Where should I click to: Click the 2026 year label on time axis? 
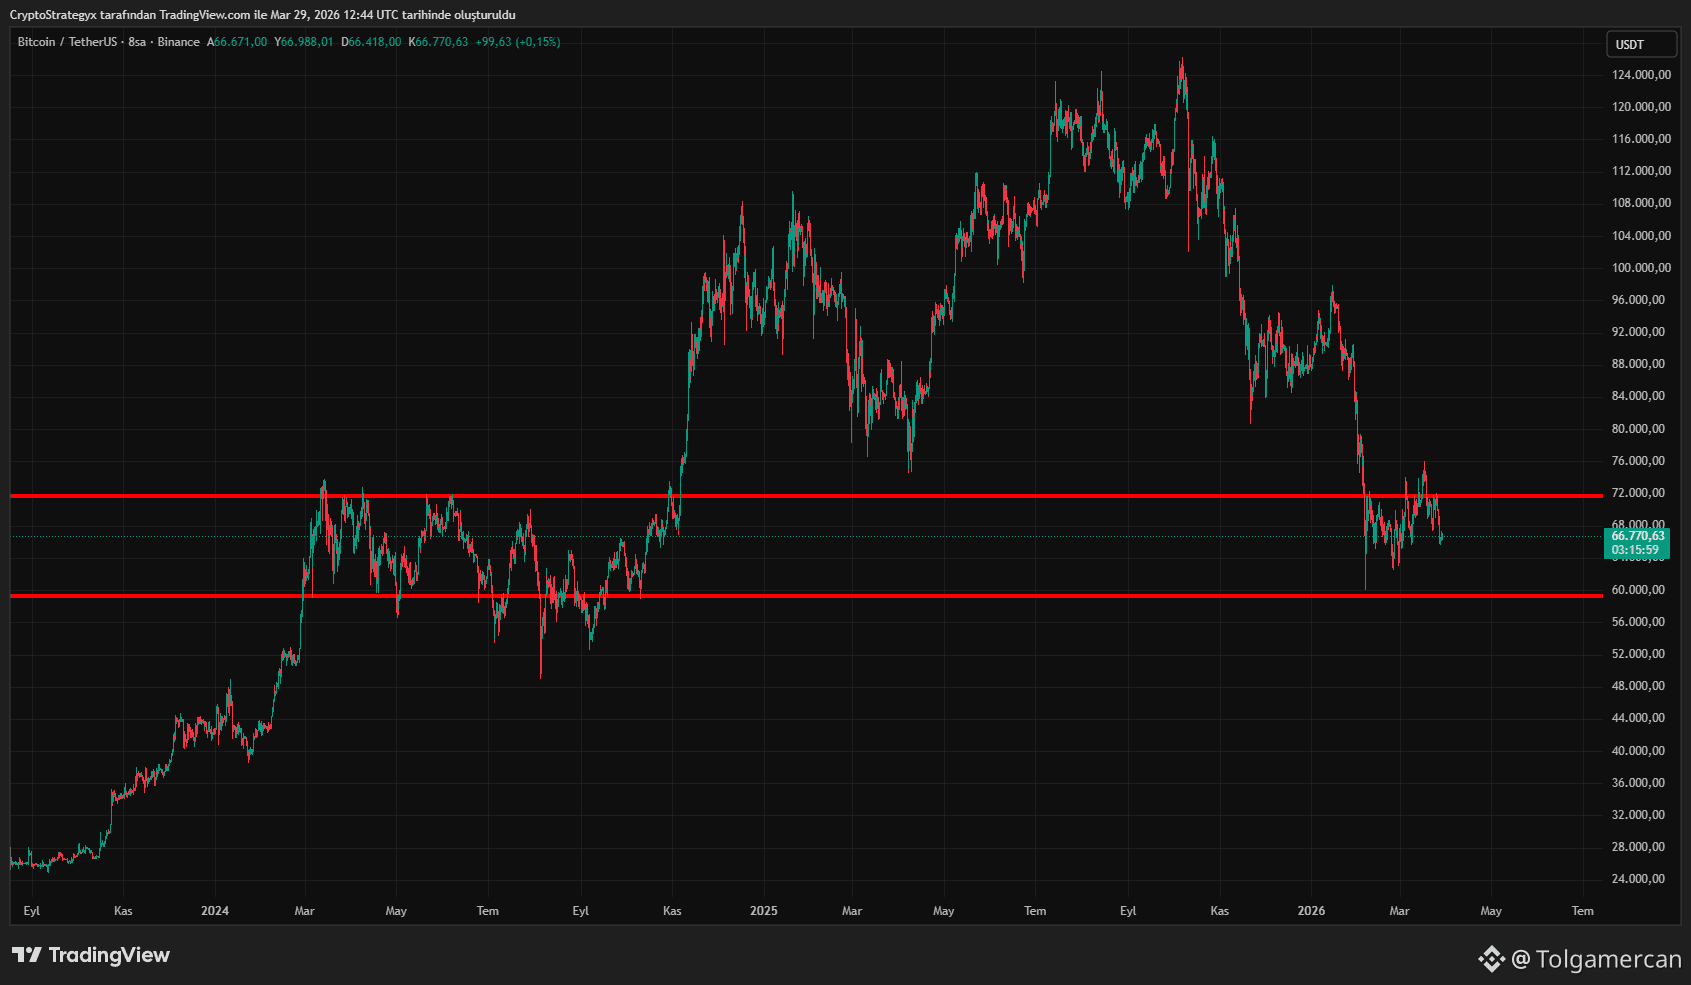[x=1311, y=911]
